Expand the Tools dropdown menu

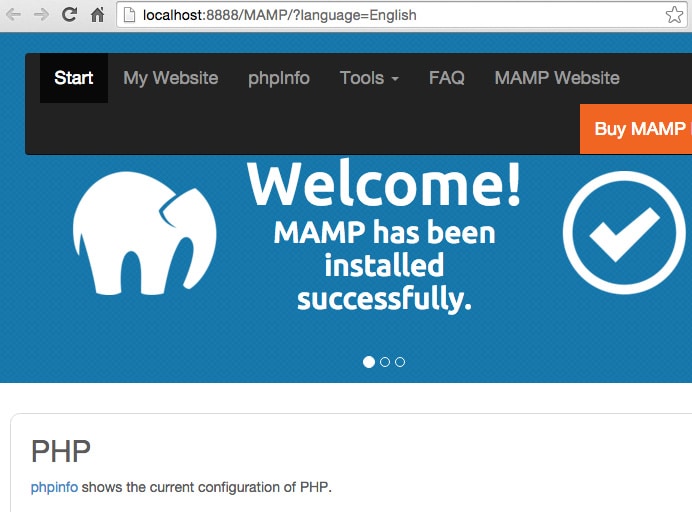pyautogui.click(x=369, y=78)
